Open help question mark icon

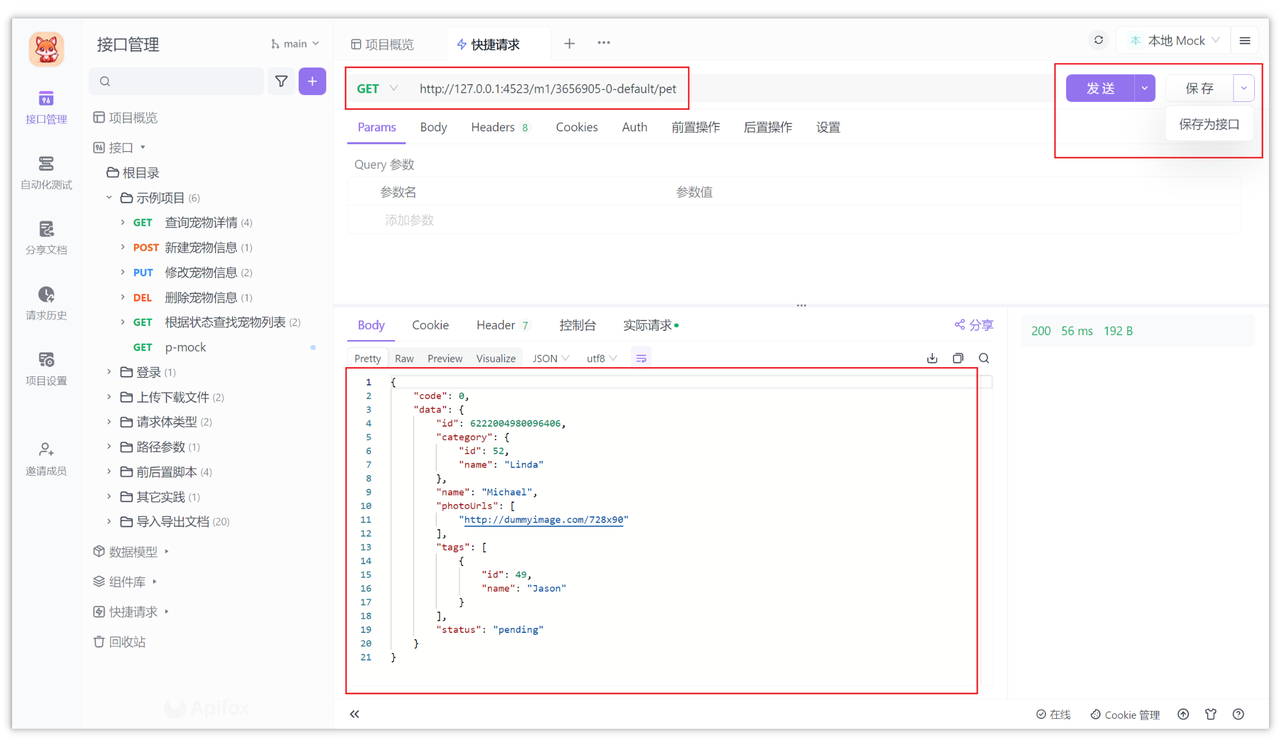tap(1238, 714)
